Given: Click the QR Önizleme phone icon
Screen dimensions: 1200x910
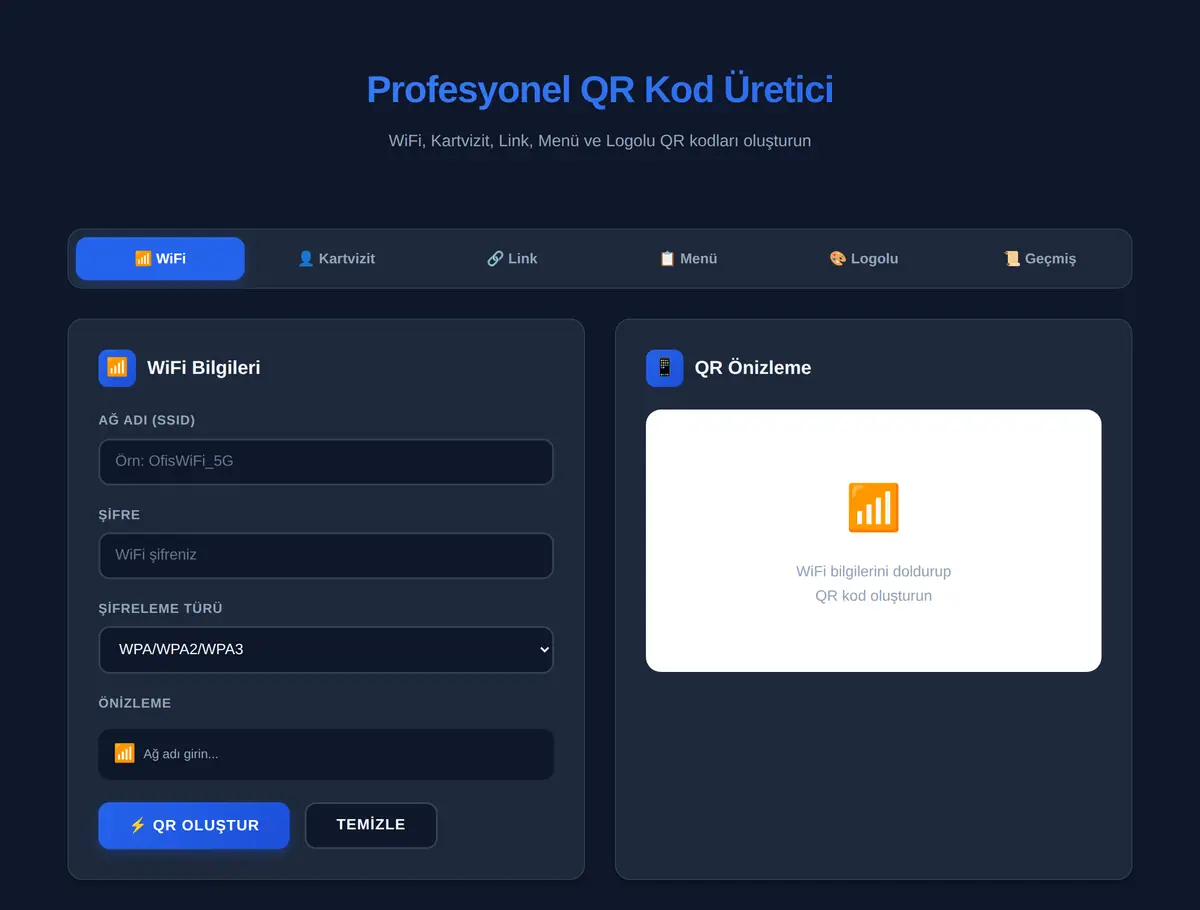Looking at the screenshot, I should pos(665,368).
